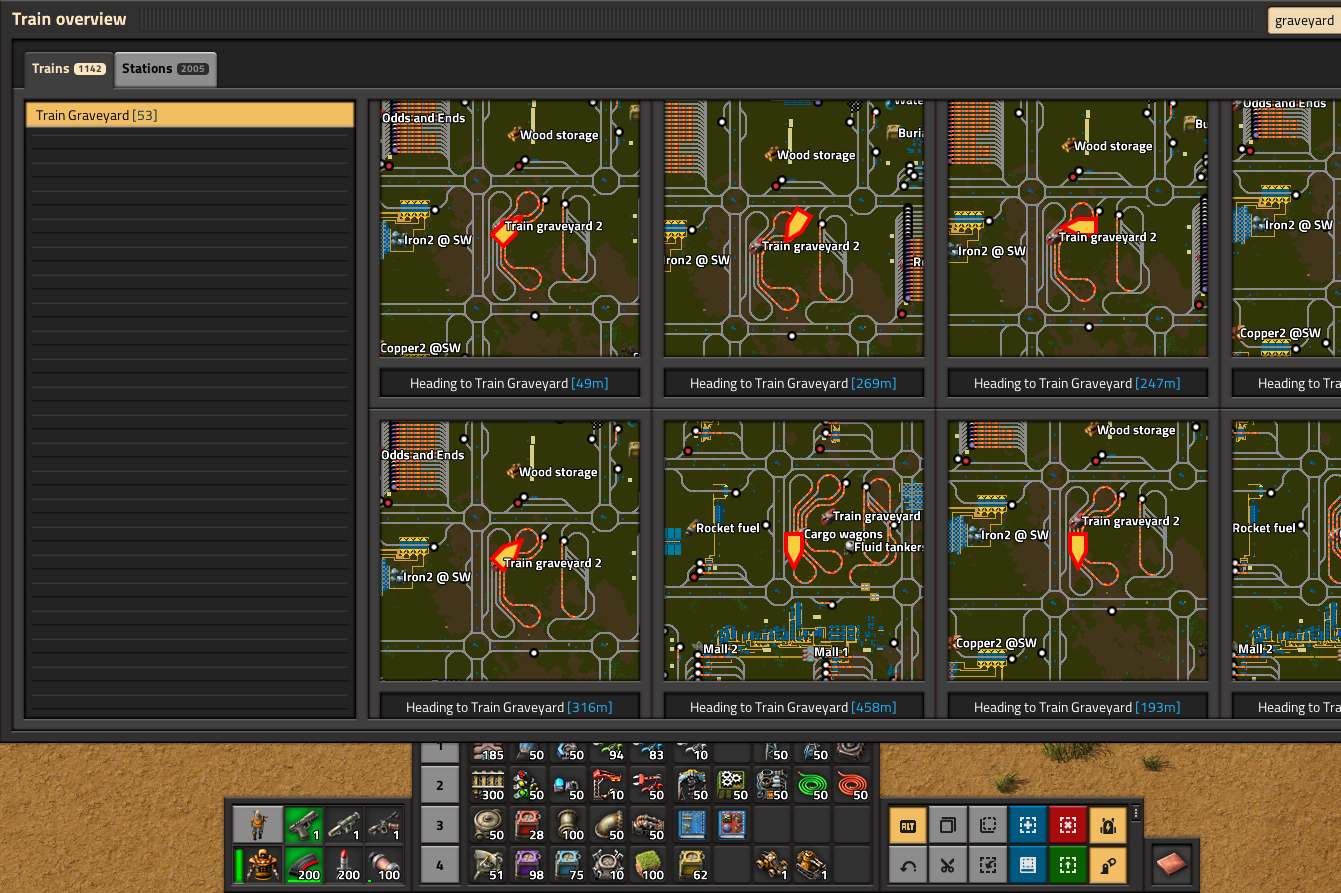The height and width of the screenshot is (893, 1341).
Task: Pick the car item in hotbar row 4
Action: point(772,865)
